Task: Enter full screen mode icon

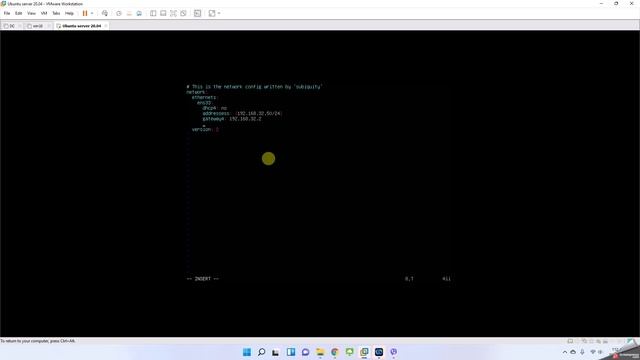Action: coord(173,13)
